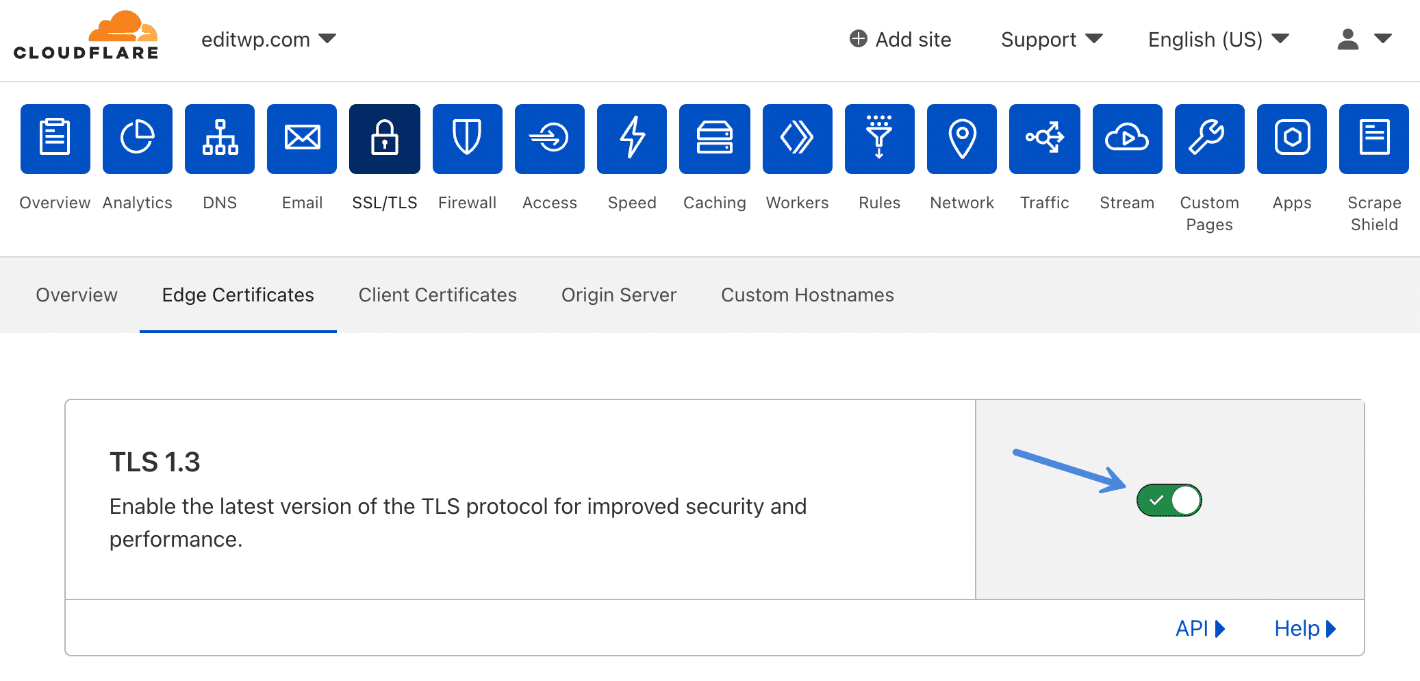This screenshot has height=681, width=1420.
Task: Open the Network location pin icon
Action: pos(961,139)
